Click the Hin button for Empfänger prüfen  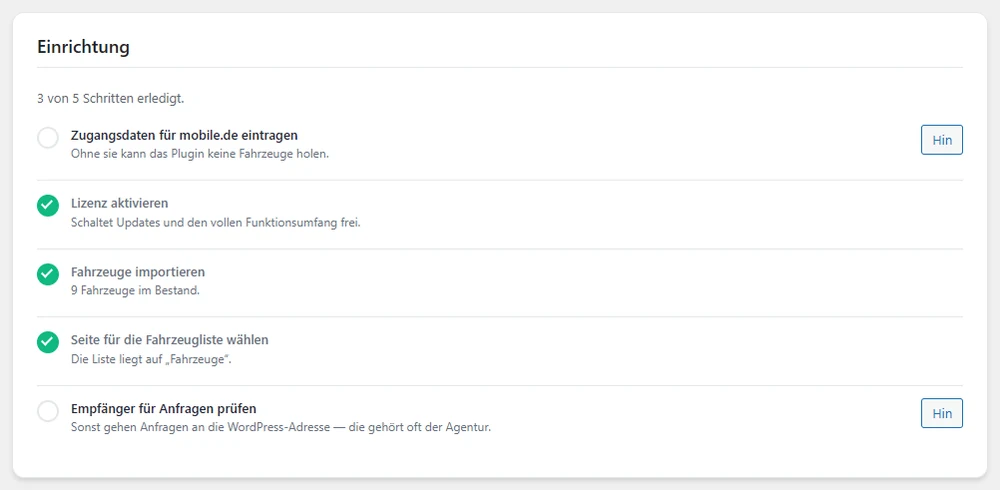(941, 413)
